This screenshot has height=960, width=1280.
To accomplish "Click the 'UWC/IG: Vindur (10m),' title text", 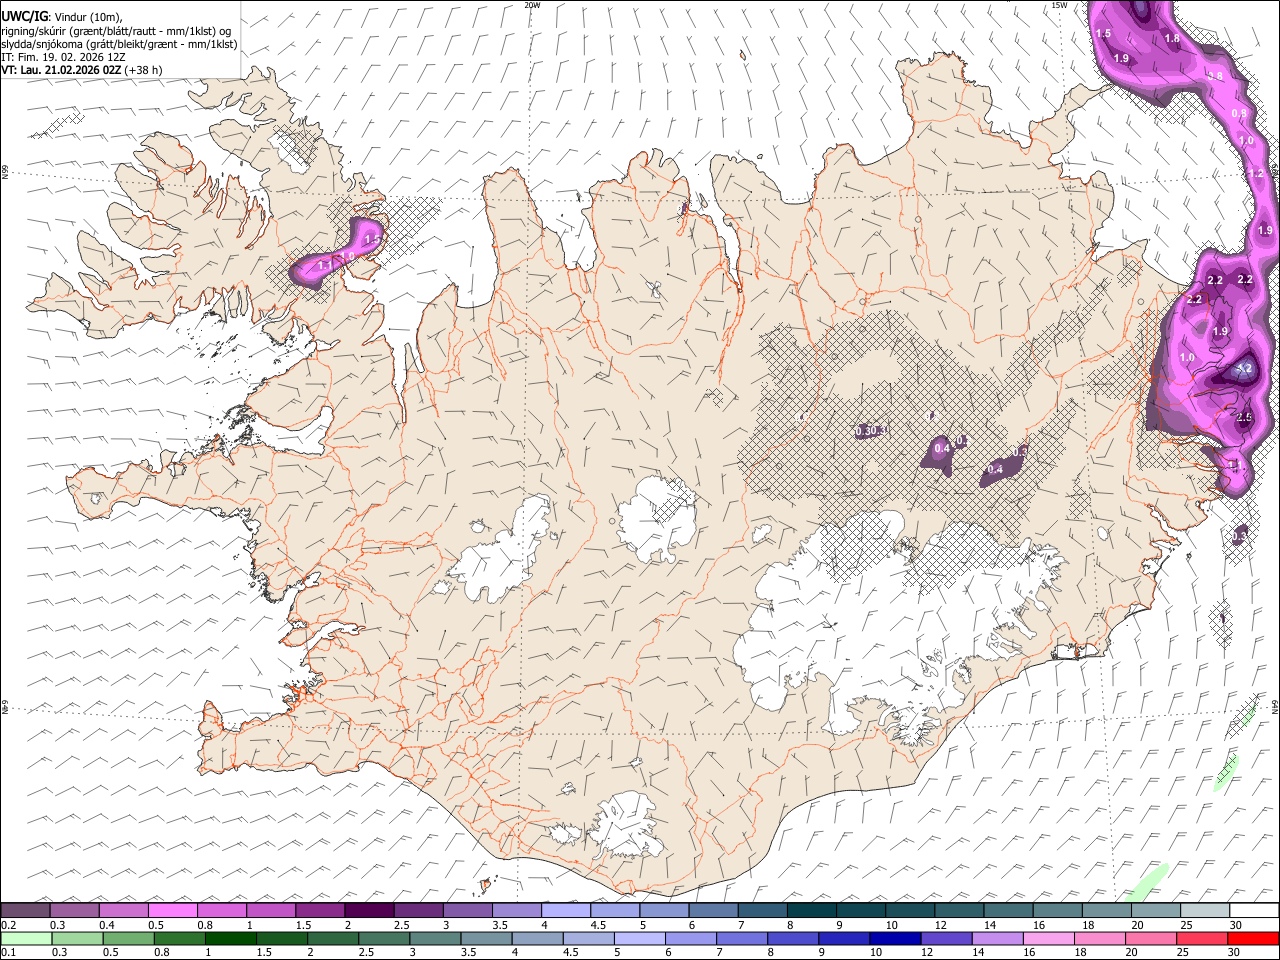I will [62, 16].
